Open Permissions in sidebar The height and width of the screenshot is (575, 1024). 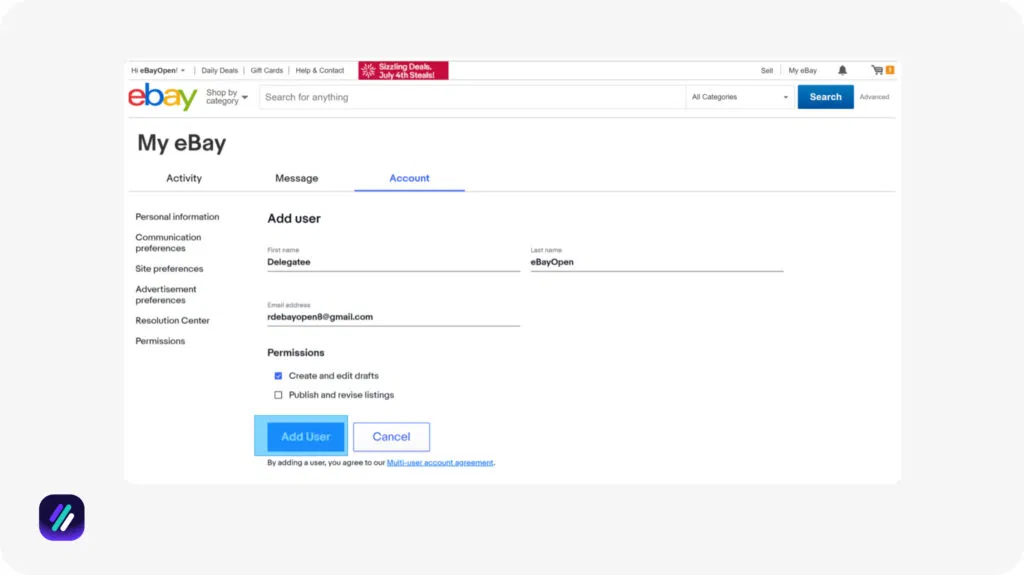160,341
